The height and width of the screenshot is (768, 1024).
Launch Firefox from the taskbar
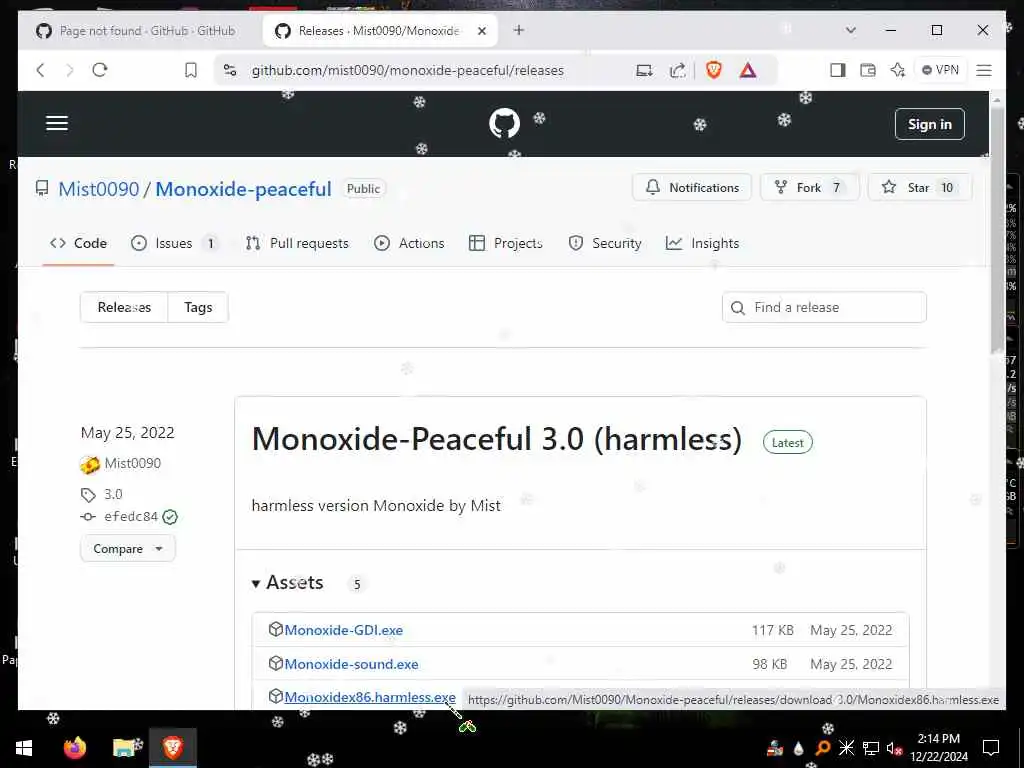(x=74, y=747)
